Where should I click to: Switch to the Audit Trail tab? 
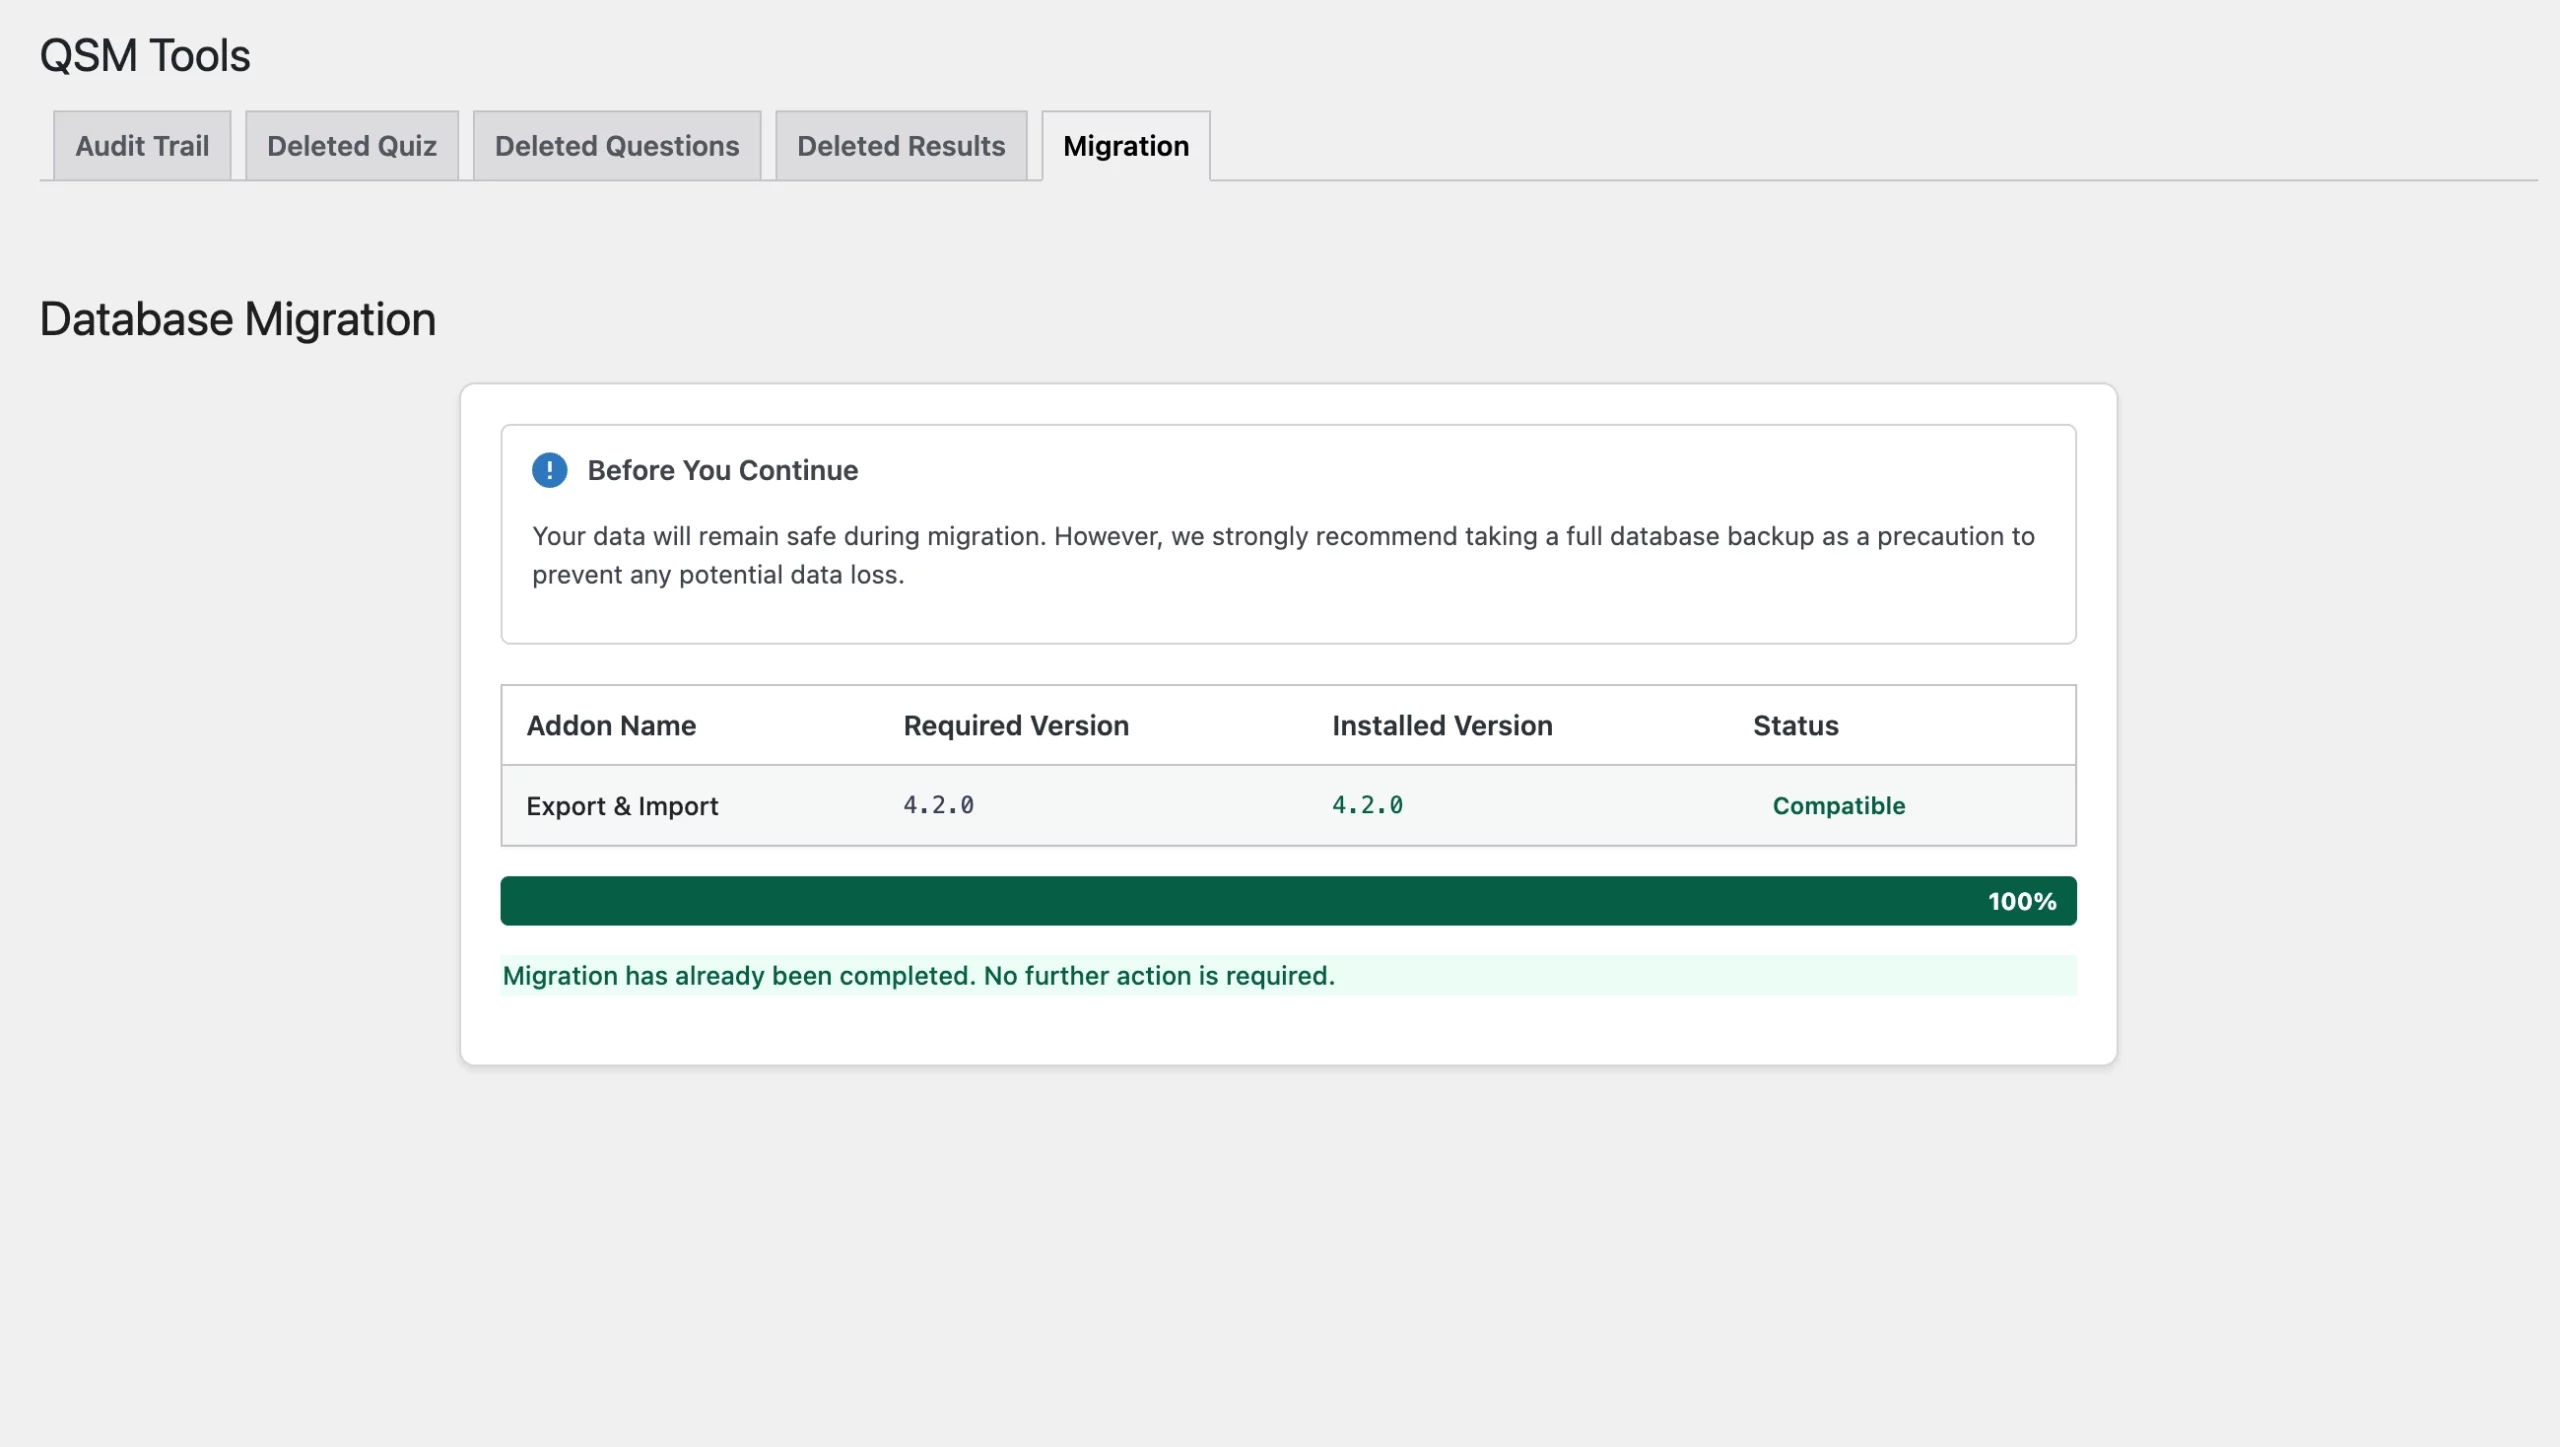coord(142,145)
